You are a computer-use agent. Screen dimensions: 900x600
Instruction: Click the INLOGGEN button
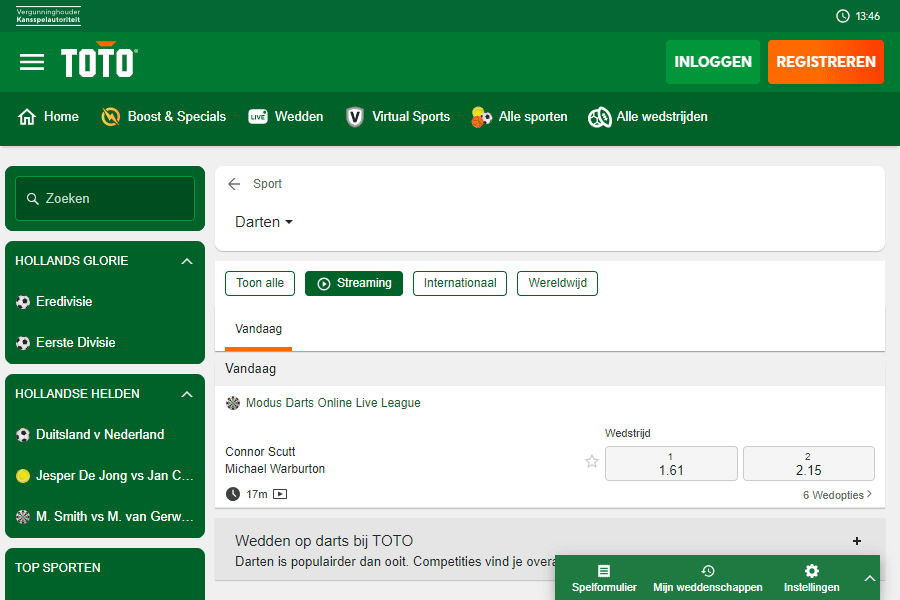pyautogui.click(x=713, y=62)
